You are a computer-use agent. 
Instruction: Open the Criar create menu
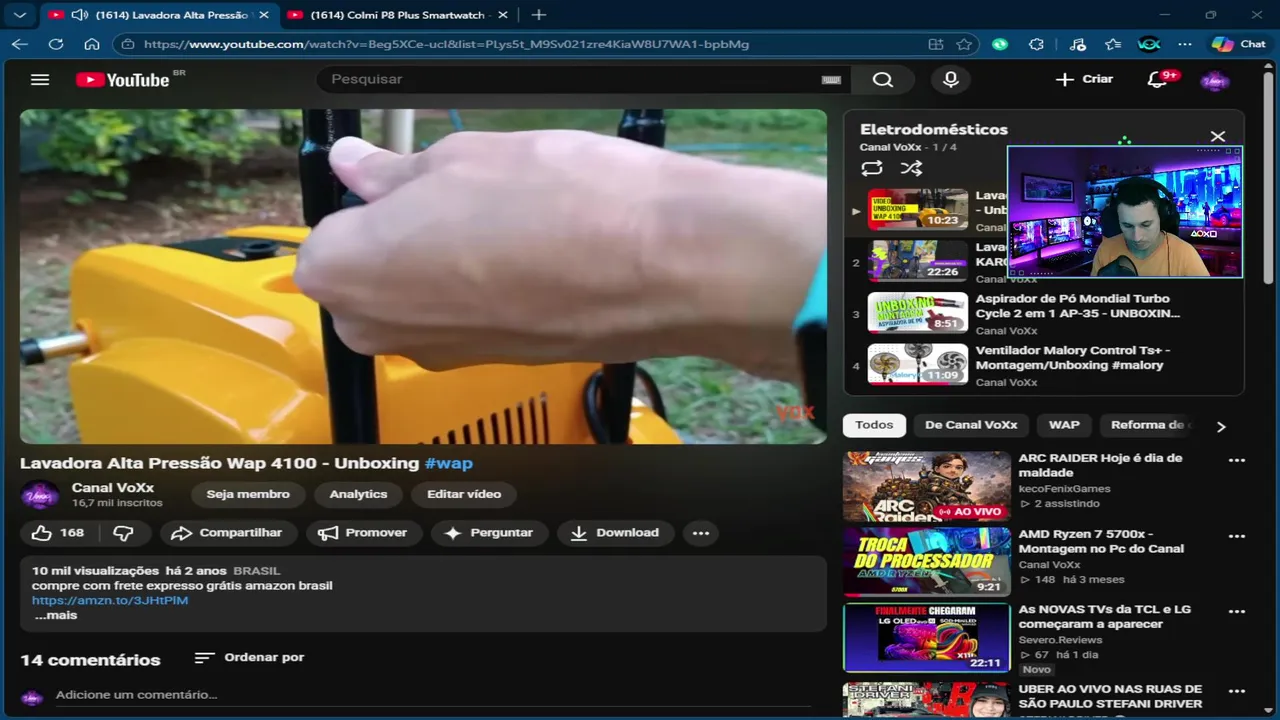click(1084, 79)
